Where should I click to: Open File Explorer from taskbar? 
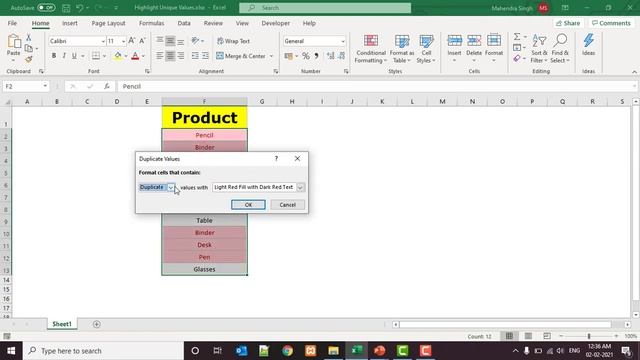333,351
